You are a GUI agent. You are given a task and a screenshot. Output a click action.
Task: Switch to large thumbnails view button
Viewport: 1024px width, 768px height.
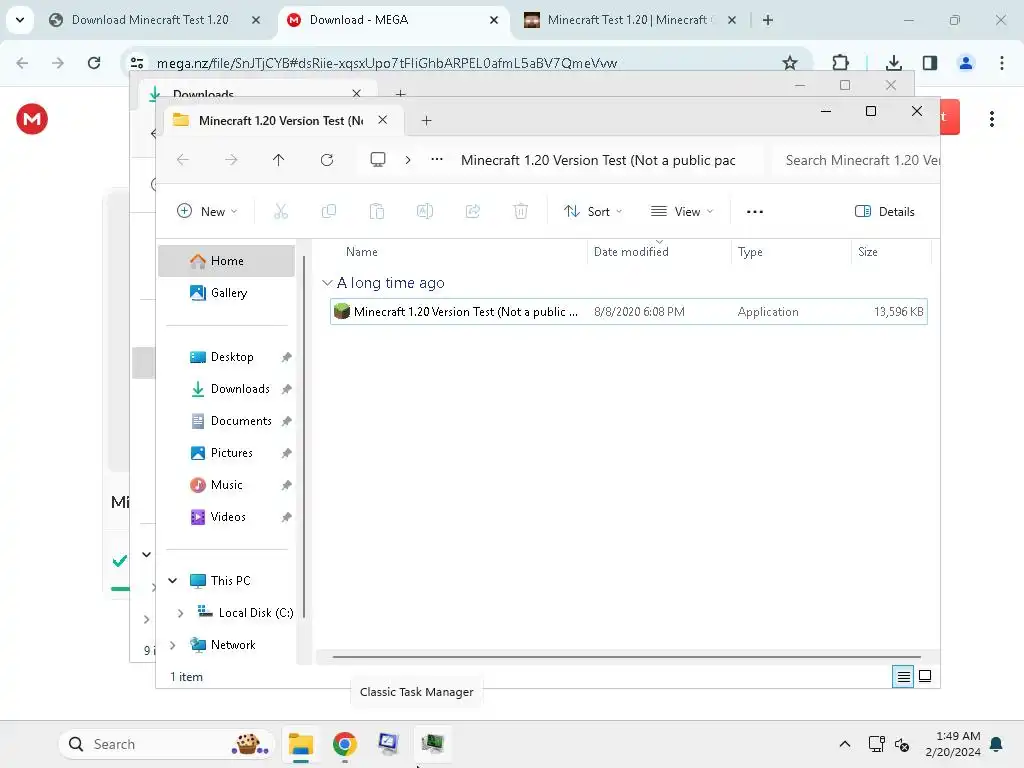(925, 677)
